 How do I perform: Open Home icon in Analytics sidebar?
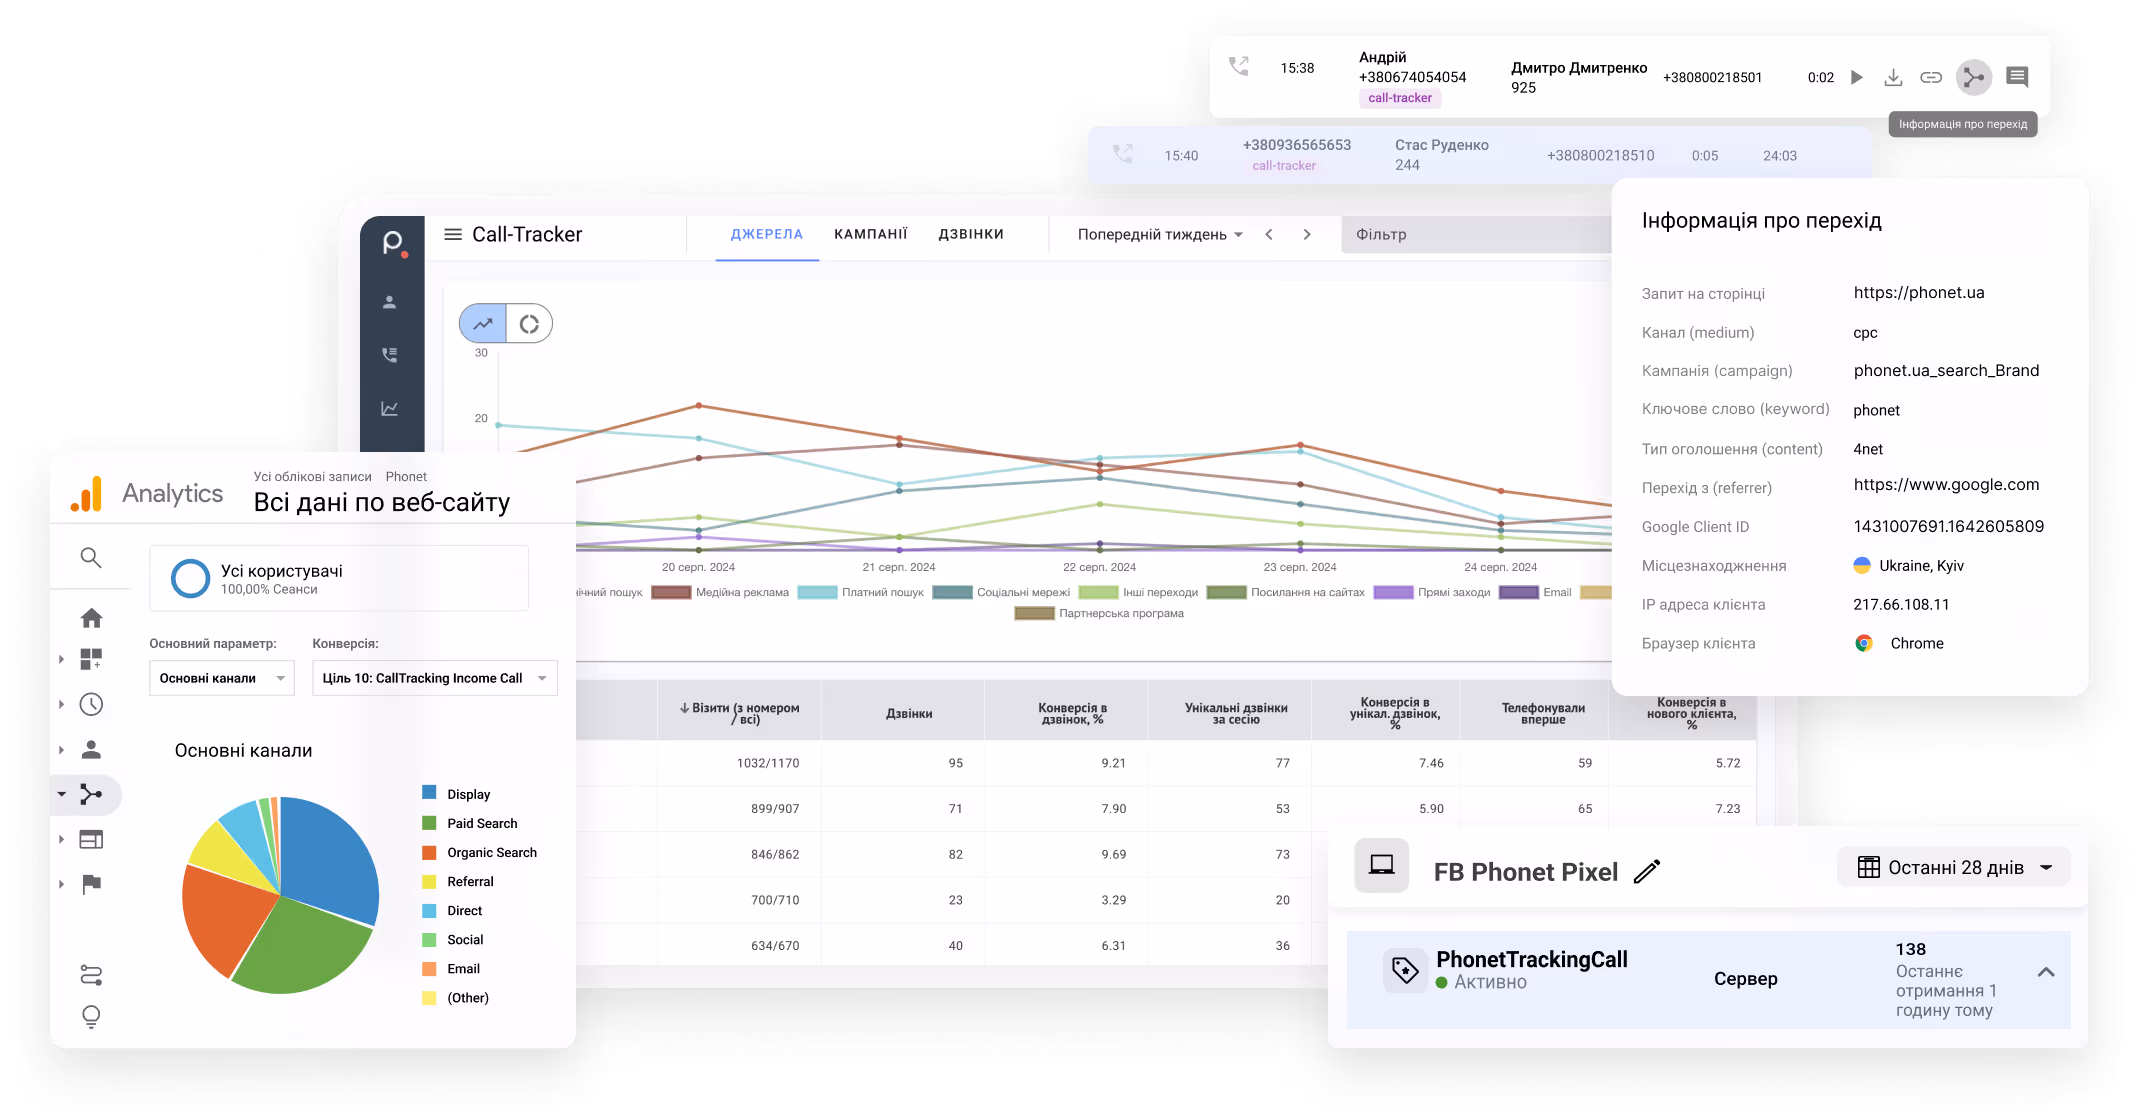pyautogui.click(x=91, y=618)
